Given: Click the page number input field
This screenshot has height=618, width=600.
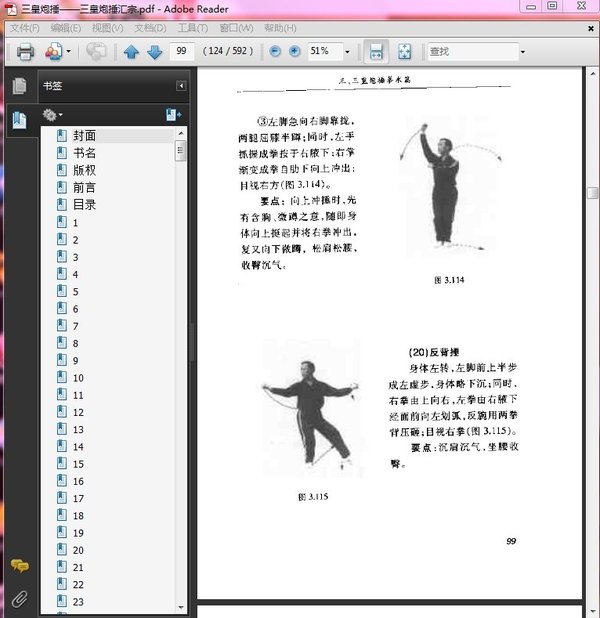Looking at the screenshot, I should tap(183, 51).
